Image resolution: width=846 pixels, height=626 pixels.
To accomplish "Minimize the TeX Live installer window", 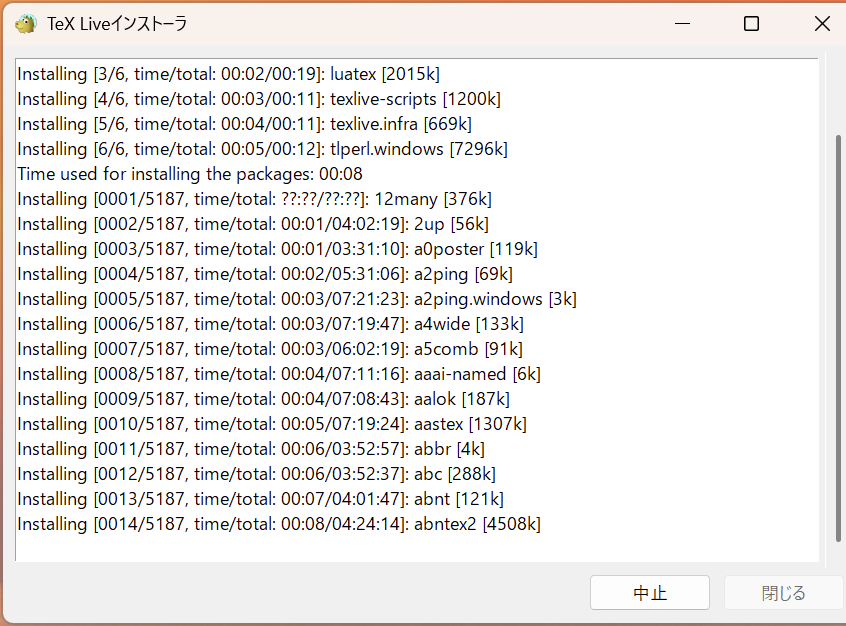I will (683, 24).
